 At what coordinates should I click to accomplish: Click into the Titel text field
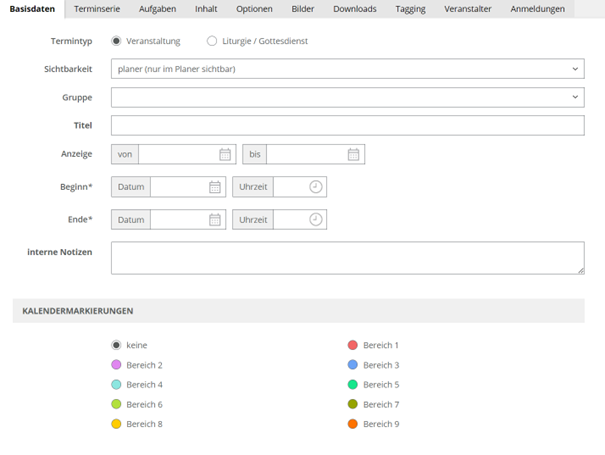(x=347, y=125)
